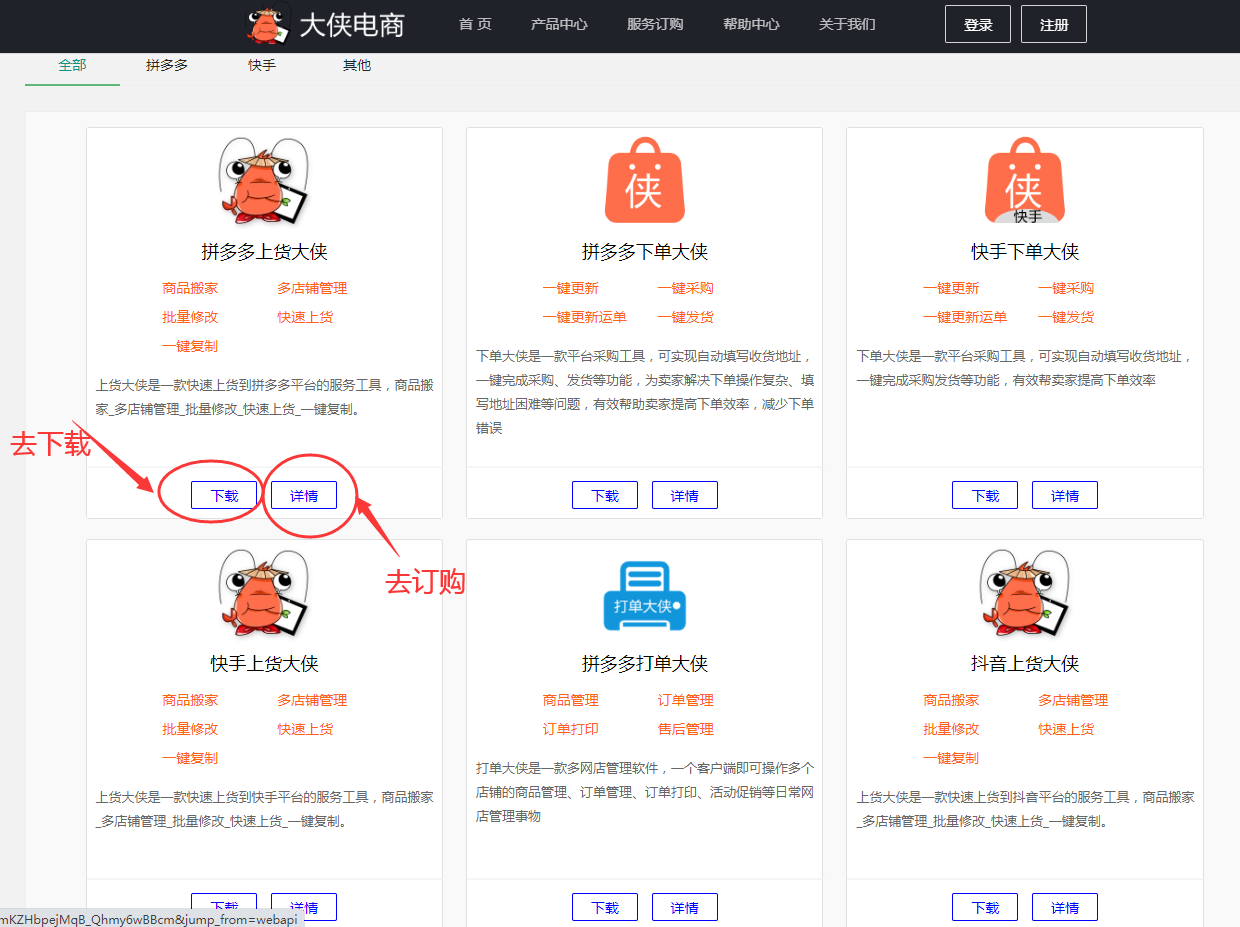Select the 全部 category tab
Screen dimensions: 1240x927
click(72, 65)
